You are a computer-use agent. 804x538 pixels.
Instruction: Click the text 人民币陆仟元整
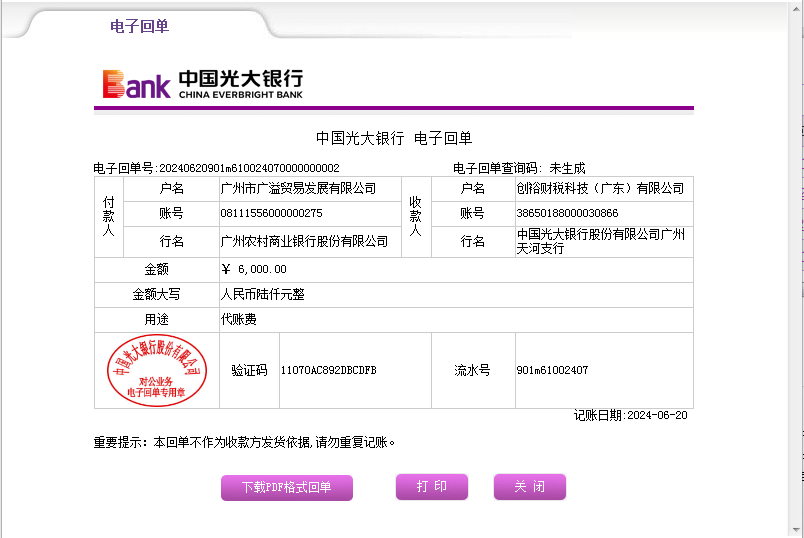pyautogui.click(x=263, y=294)
